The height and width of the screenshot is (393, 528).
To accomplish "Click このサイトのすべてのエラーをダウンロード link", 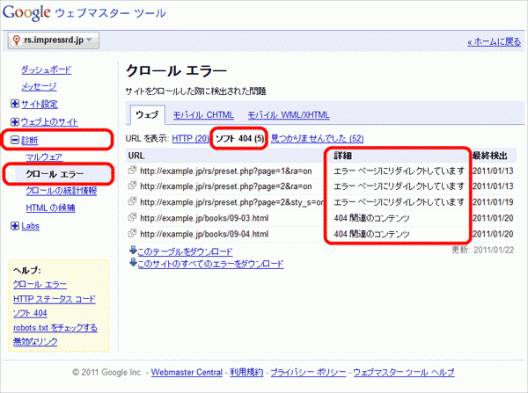I will click(210, 264).
